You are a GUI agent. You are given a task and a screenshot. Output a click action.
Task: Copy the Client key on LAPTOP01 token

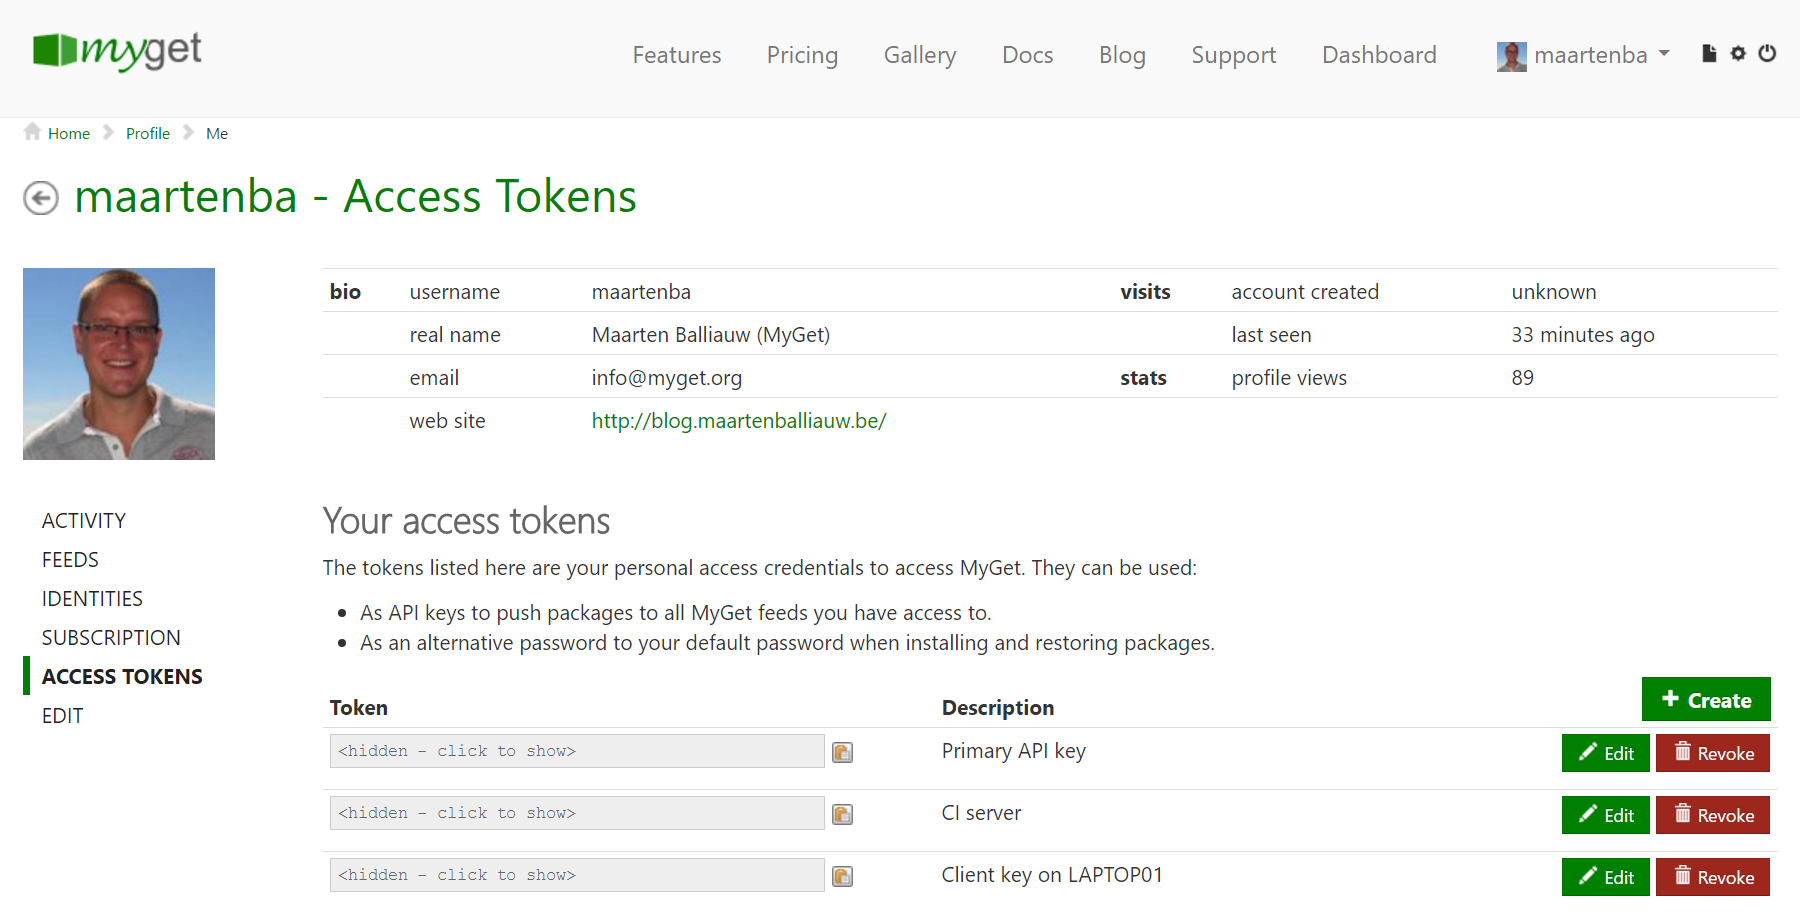click(841, 876)
